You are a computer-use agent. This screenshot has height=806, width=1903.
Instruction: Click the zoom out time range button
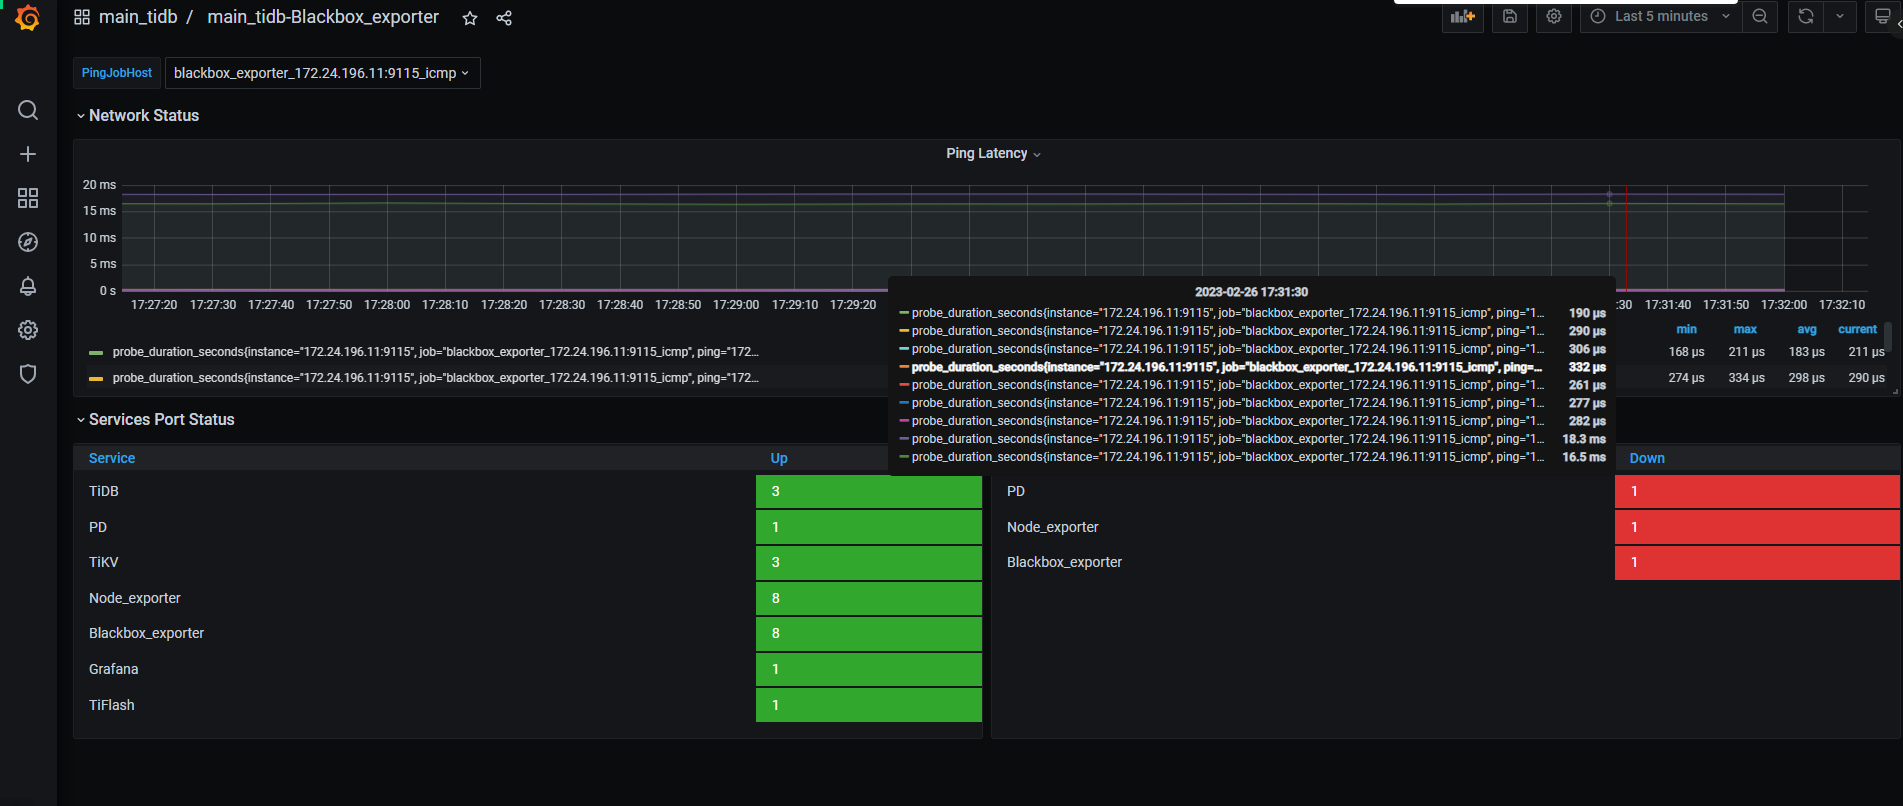coord(1760,17)
